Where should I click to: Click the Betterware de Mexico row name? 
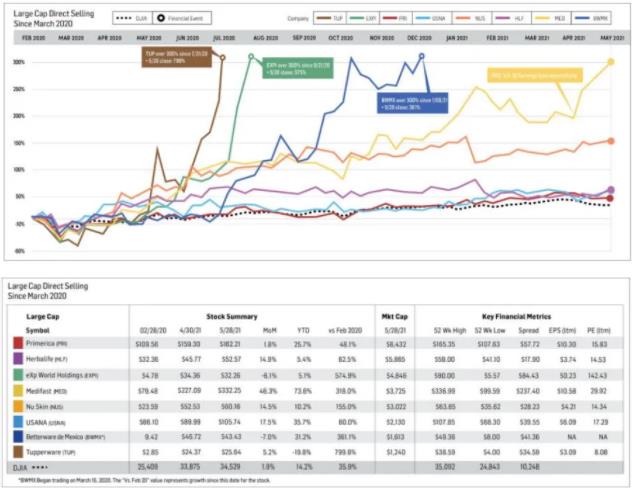pyautogui.click(x=65, y=437)
